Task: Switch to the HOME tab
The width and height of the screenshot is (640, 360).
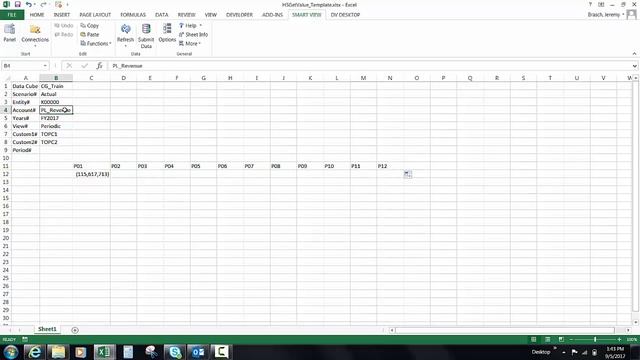Action: [37, 15]
